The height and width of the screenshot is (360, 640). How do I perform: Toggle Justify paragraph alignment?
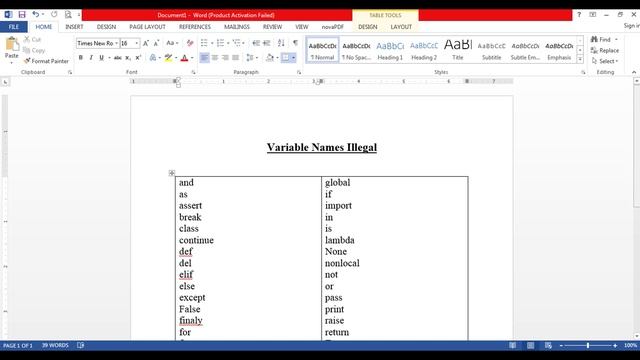[x=236, y=58]
